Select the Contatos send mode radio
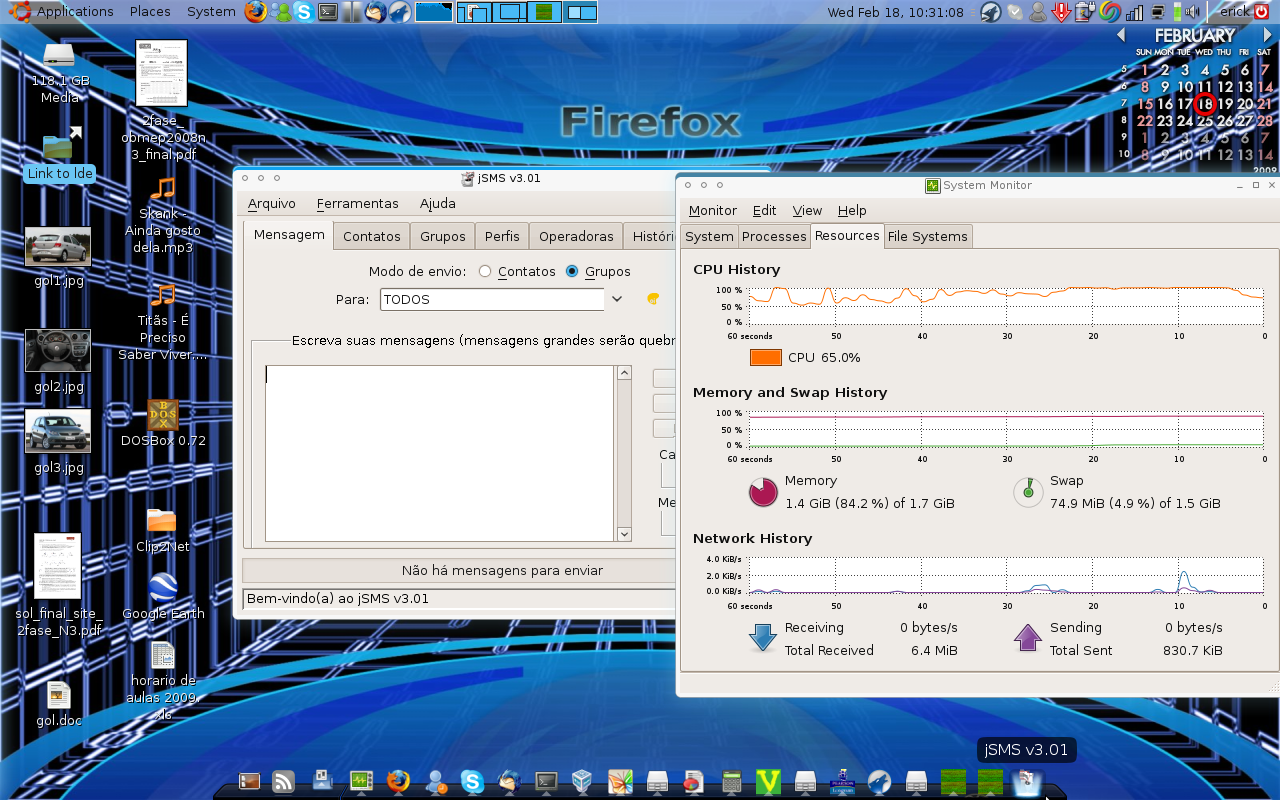This screenshot has height=800, width=1280. (485, 271)
